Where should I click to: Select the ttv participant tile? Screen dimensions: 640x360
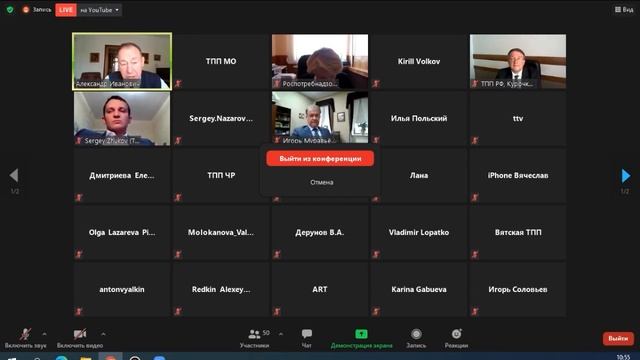click(x=518, y=118)
